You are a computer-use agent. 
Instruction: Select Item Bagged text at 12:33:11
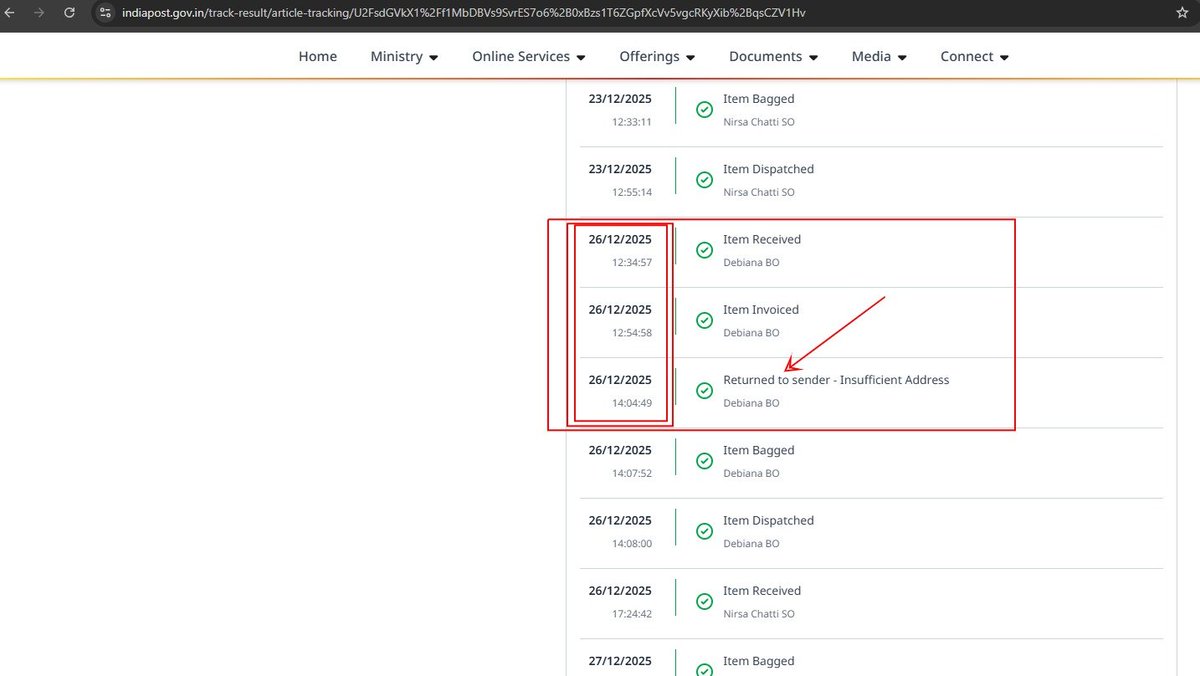pyautogui.click(x=759, y=99)
